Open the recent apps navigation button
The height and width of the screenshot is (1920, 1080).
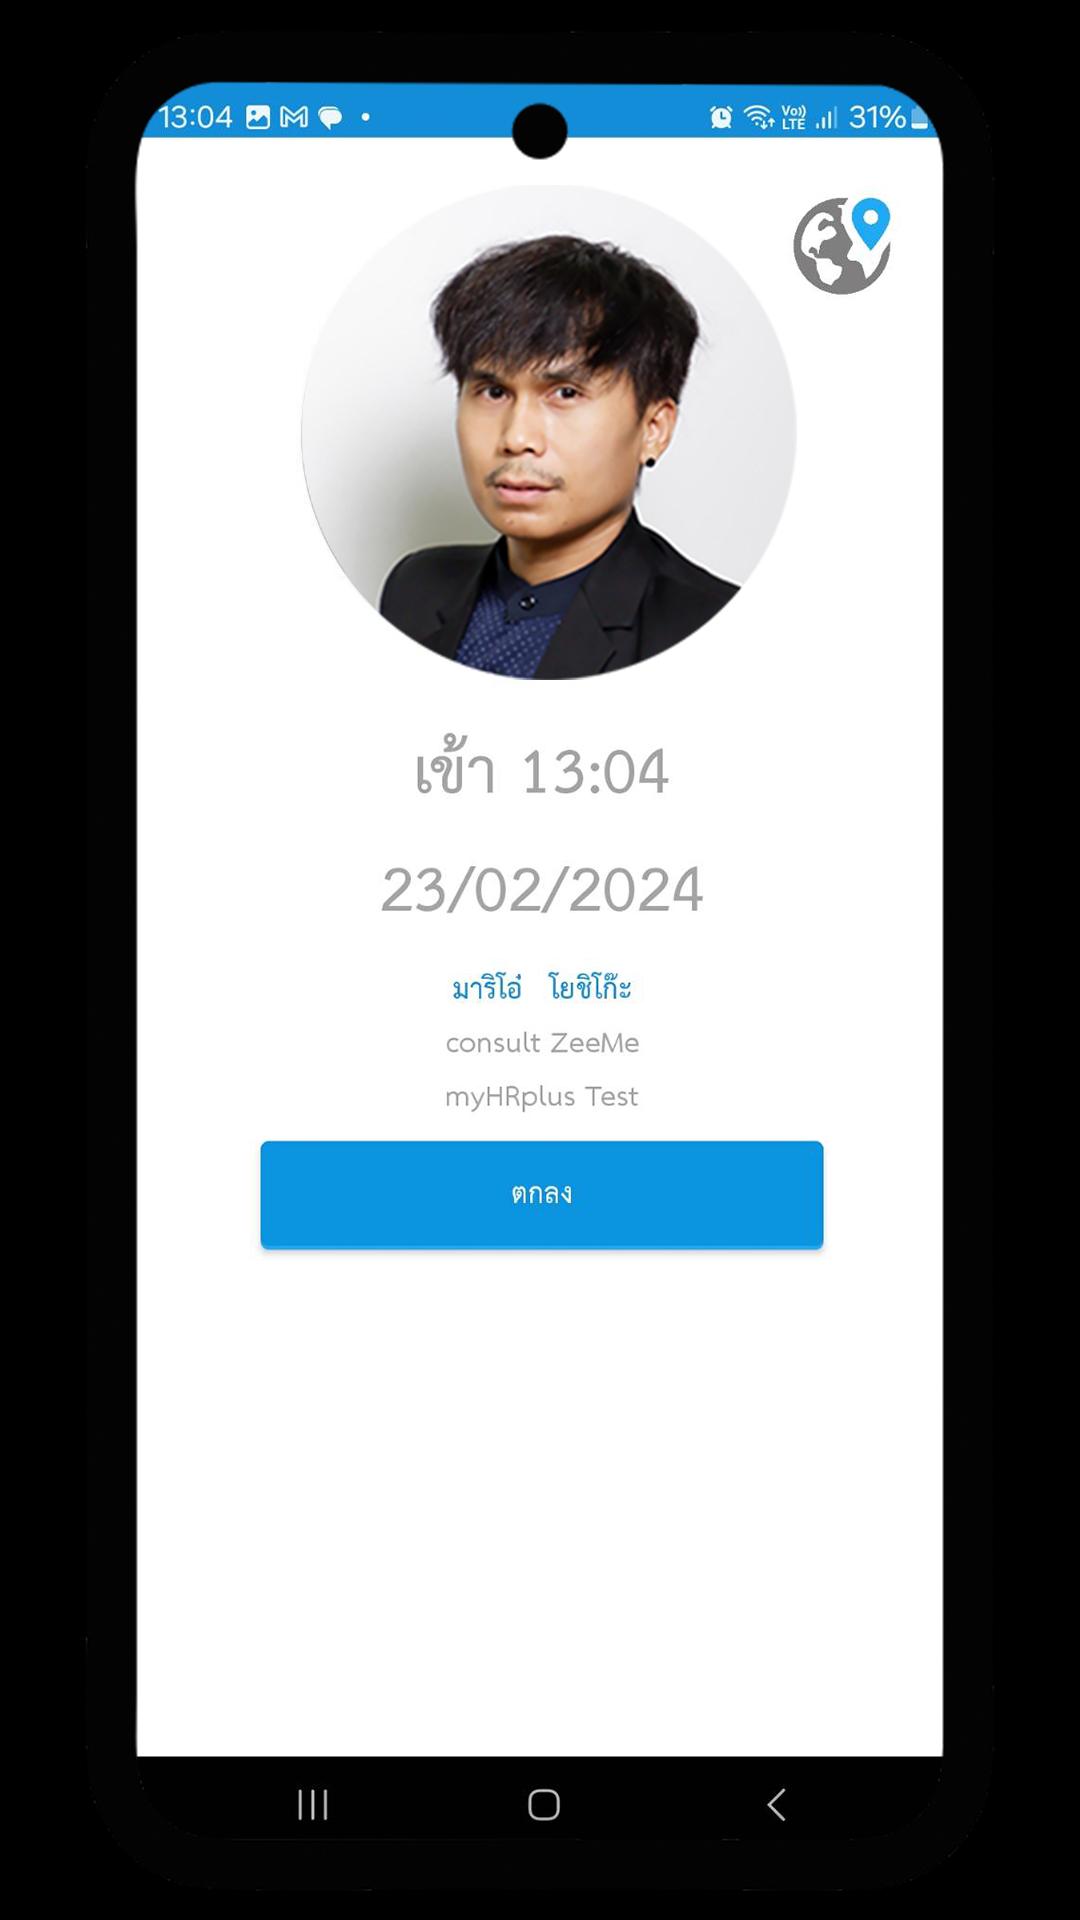[312, 1804]
